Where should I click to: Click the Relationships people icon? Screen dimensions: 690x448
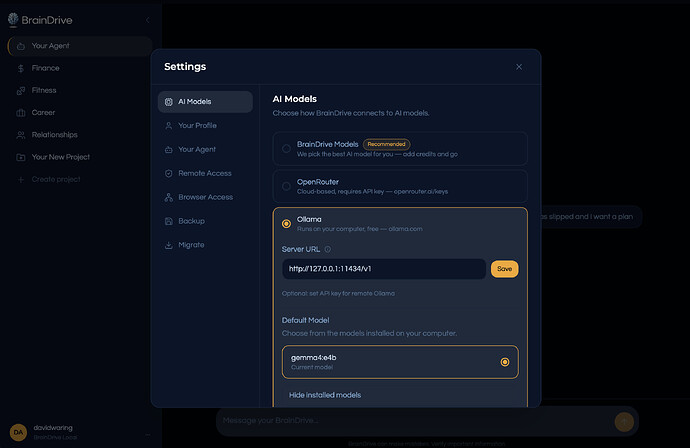[21, 135]
